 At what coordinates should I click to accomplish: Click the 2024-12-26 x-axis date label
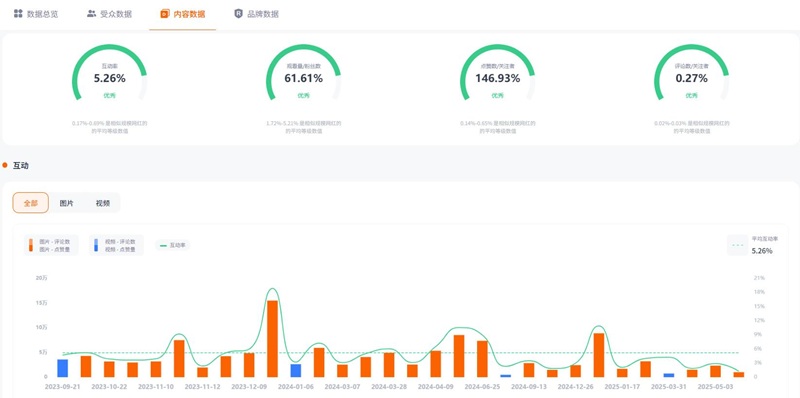(x=575, y=387)
